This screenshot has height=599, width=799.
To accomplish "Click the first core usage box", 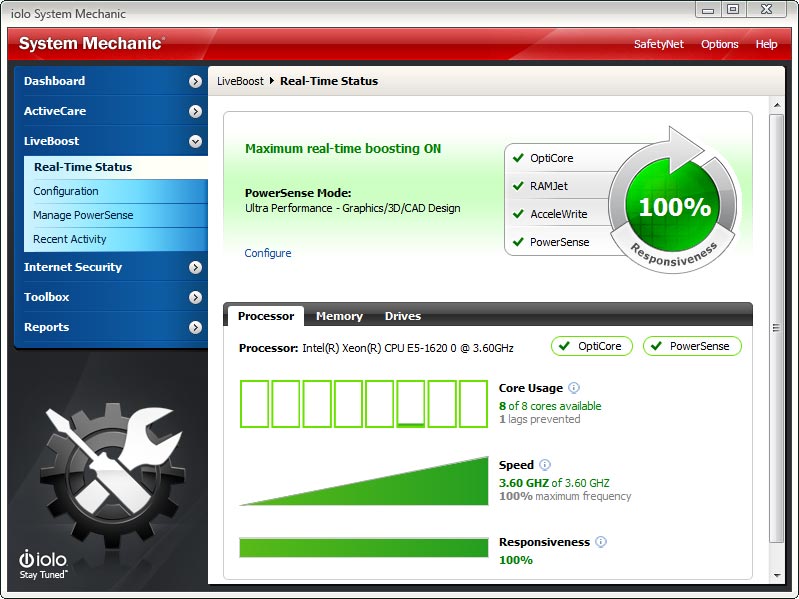I will [x=254, y=403].
